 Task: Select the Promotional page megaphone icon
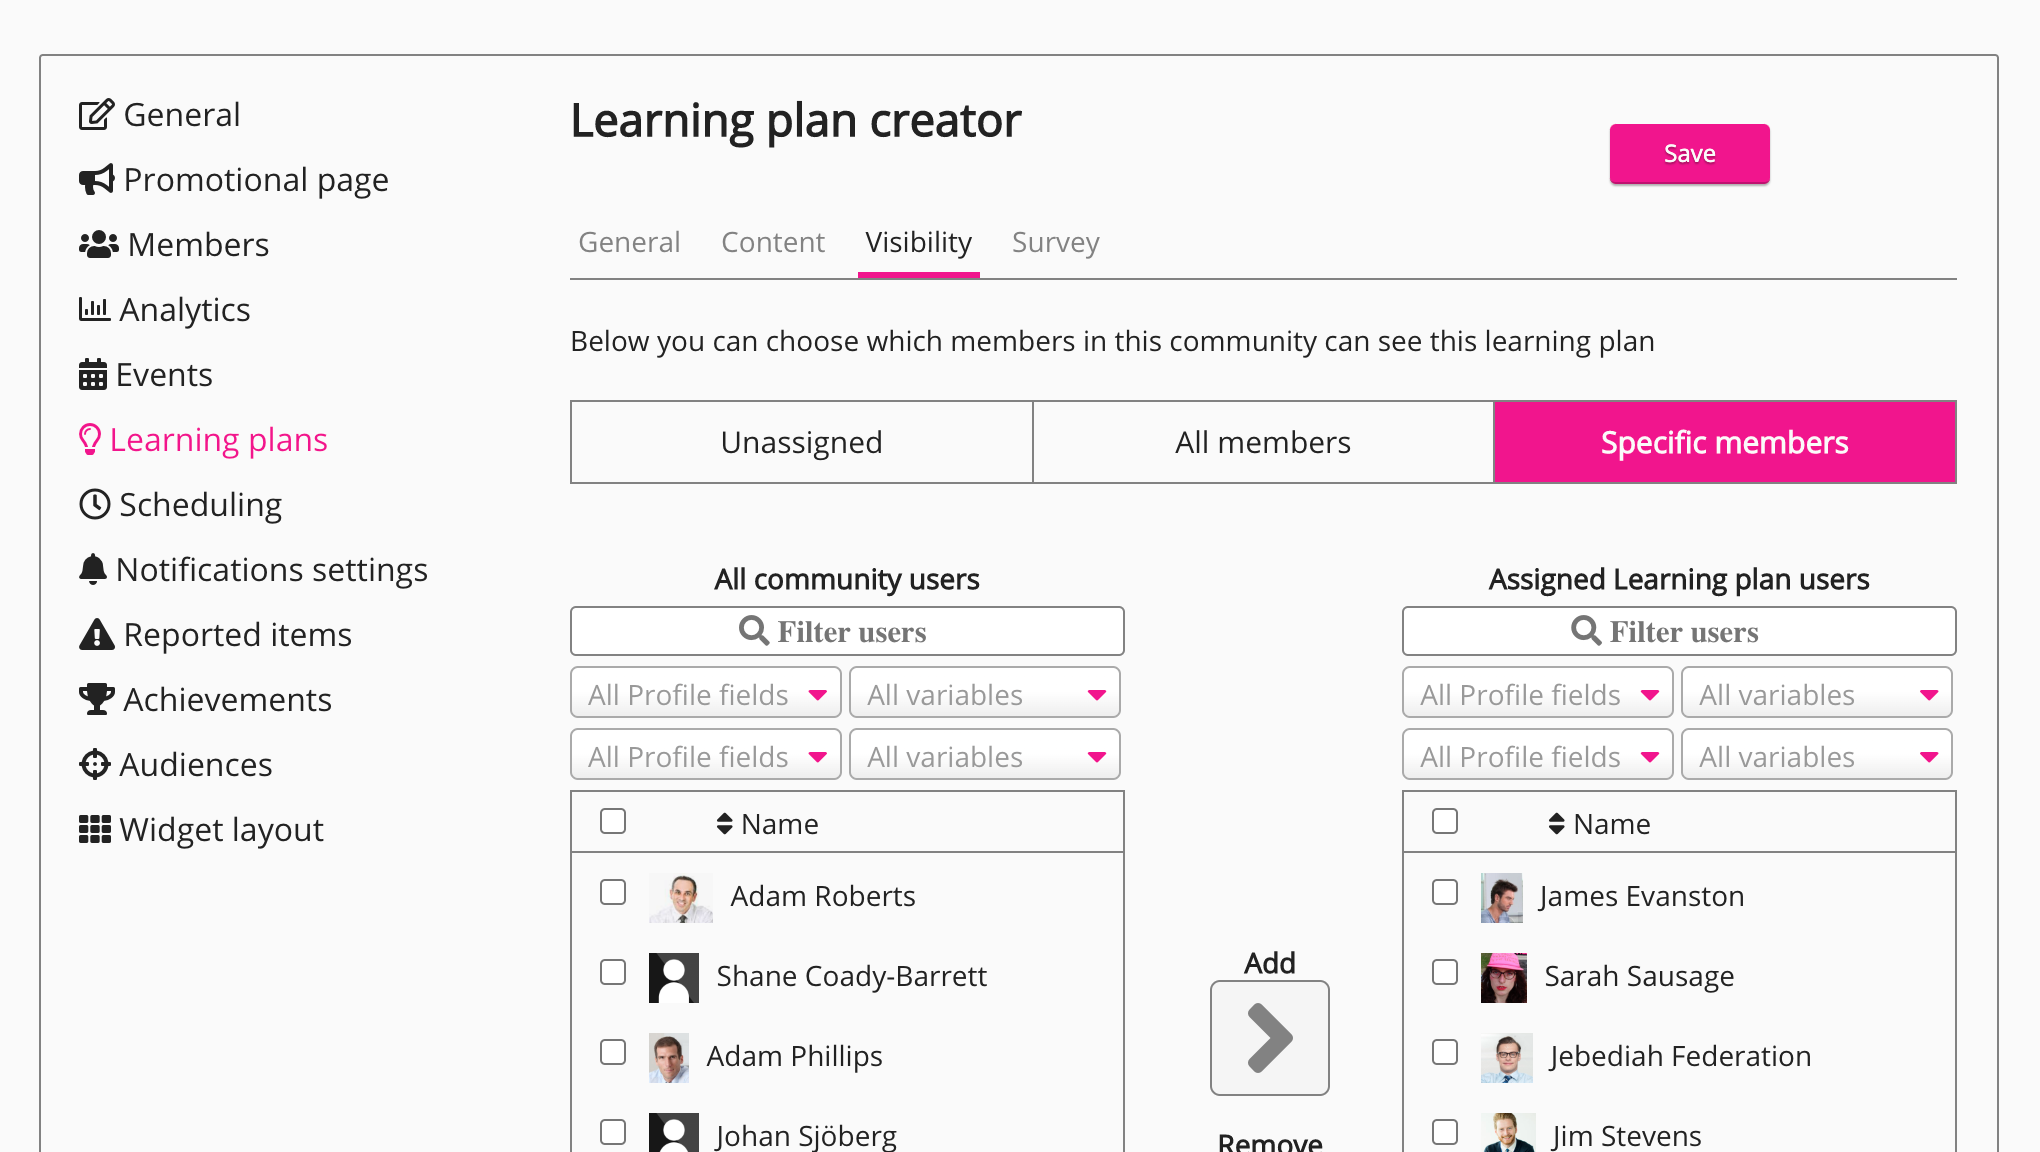pyautogui.click(x=95, y=179)
